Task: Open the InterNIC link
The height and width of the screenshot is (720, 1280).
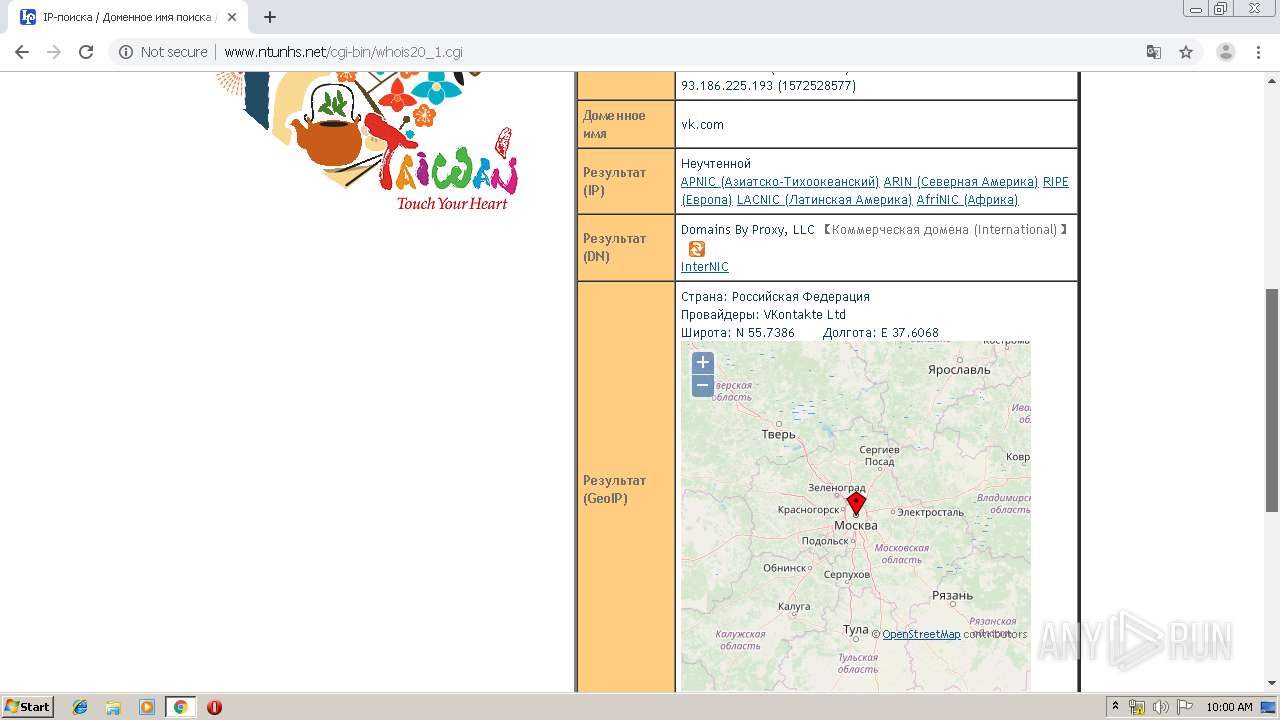Action: point(705,267)
